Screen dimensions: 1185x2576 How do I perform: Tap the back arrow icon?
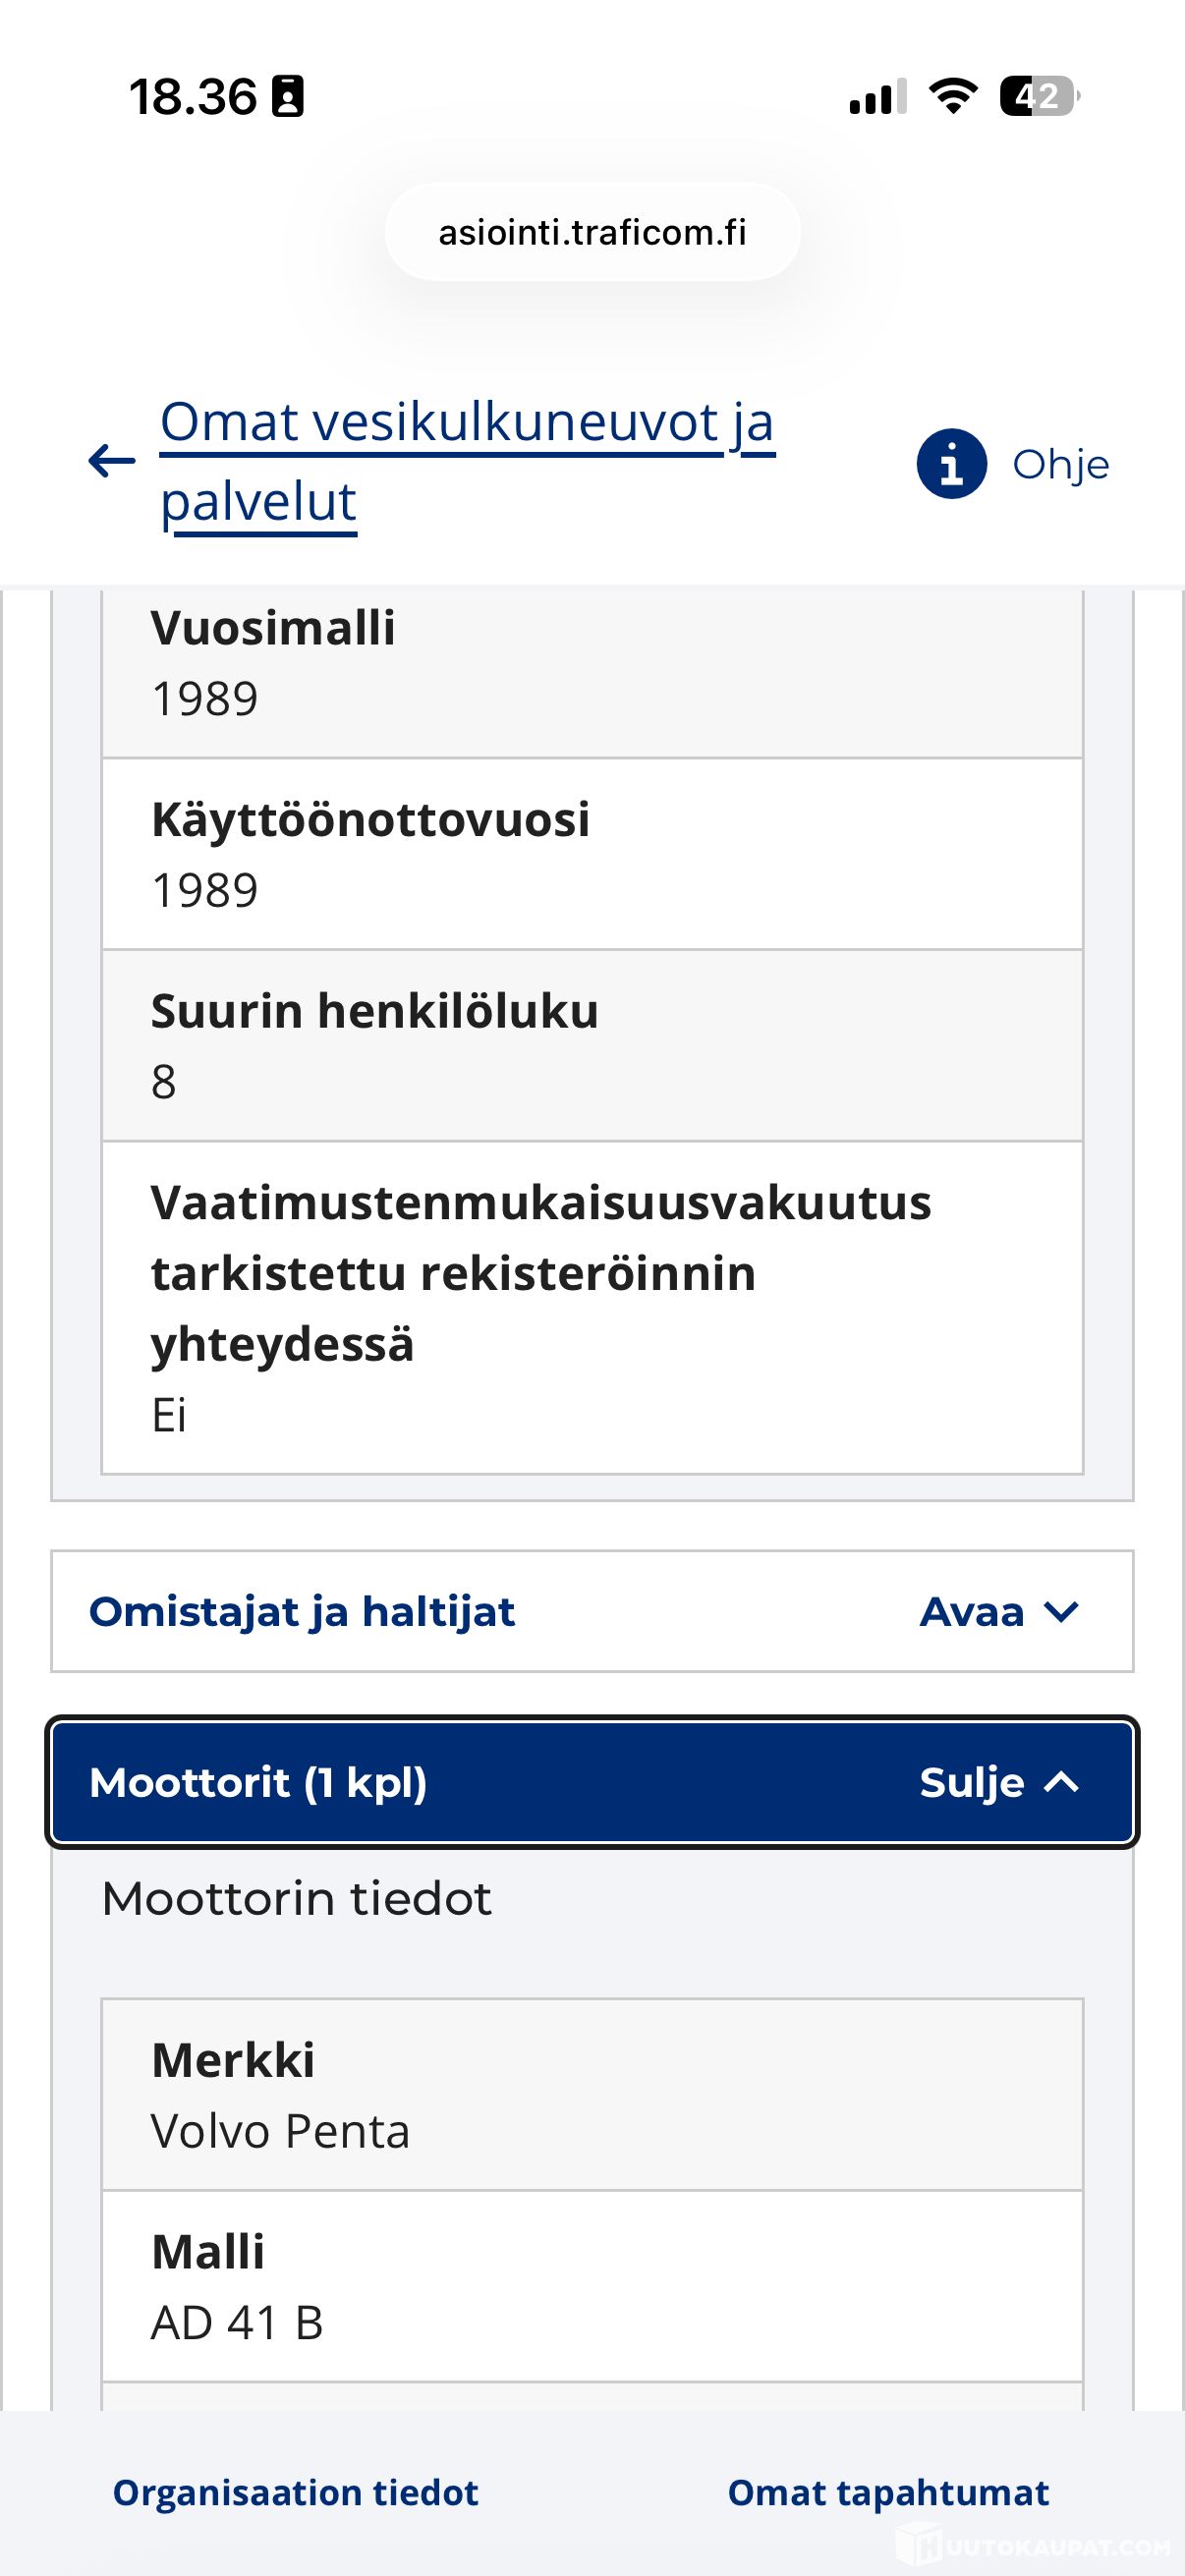point(111,461)
